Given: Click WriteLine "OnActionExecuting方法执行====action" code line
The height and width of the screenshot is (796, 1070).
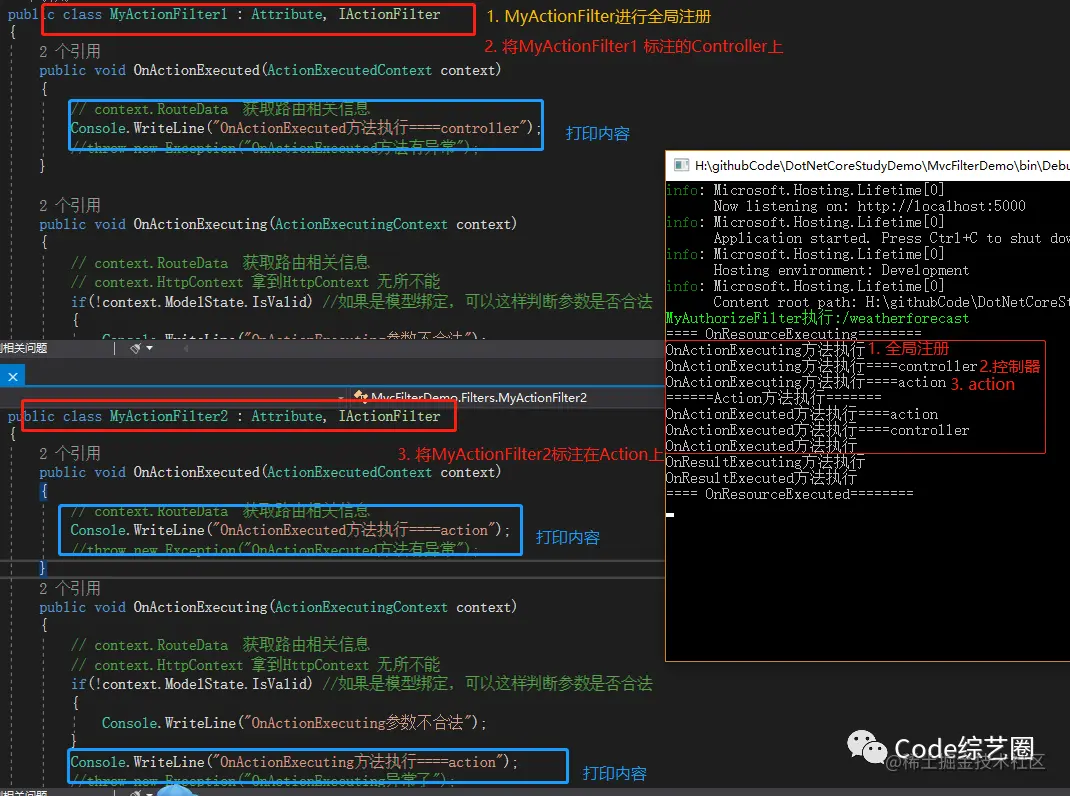Looking at the screenshot, I should tap(294, 761).
